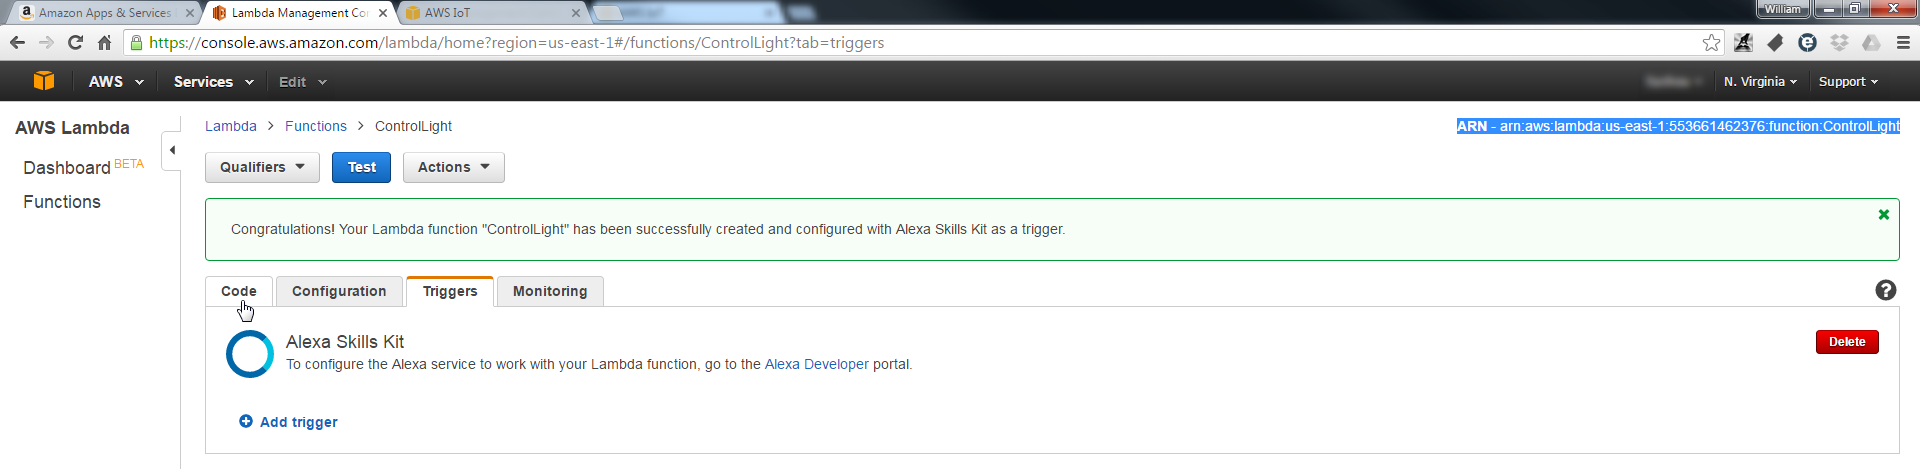Click the Add trigger link
The height and width of the screenshot is (469, 1920).
point(299,422)
